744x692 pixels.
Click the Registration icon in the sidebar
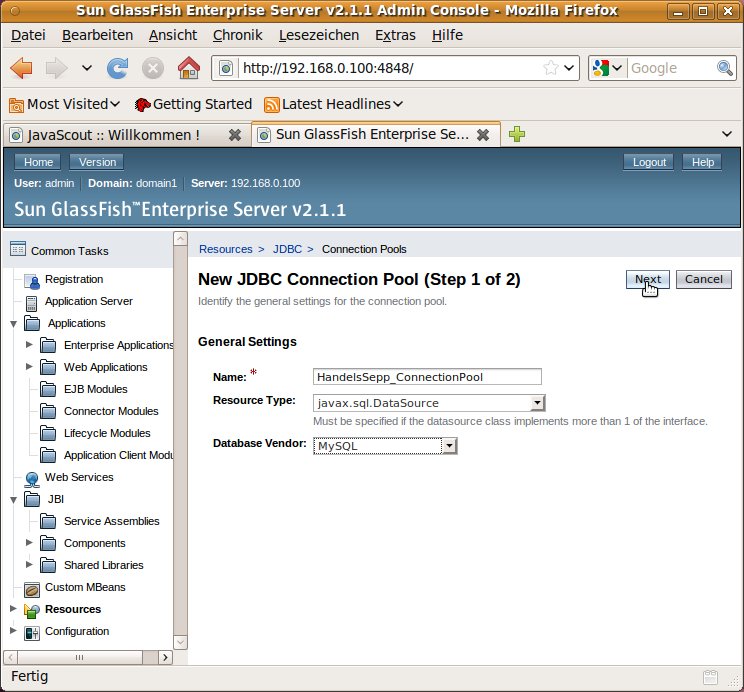[31, 280]
